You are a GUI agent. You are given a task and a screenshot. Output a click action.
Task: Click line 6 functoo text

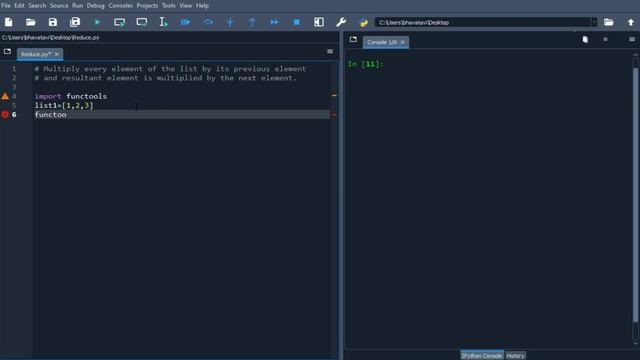click(51, 115)
